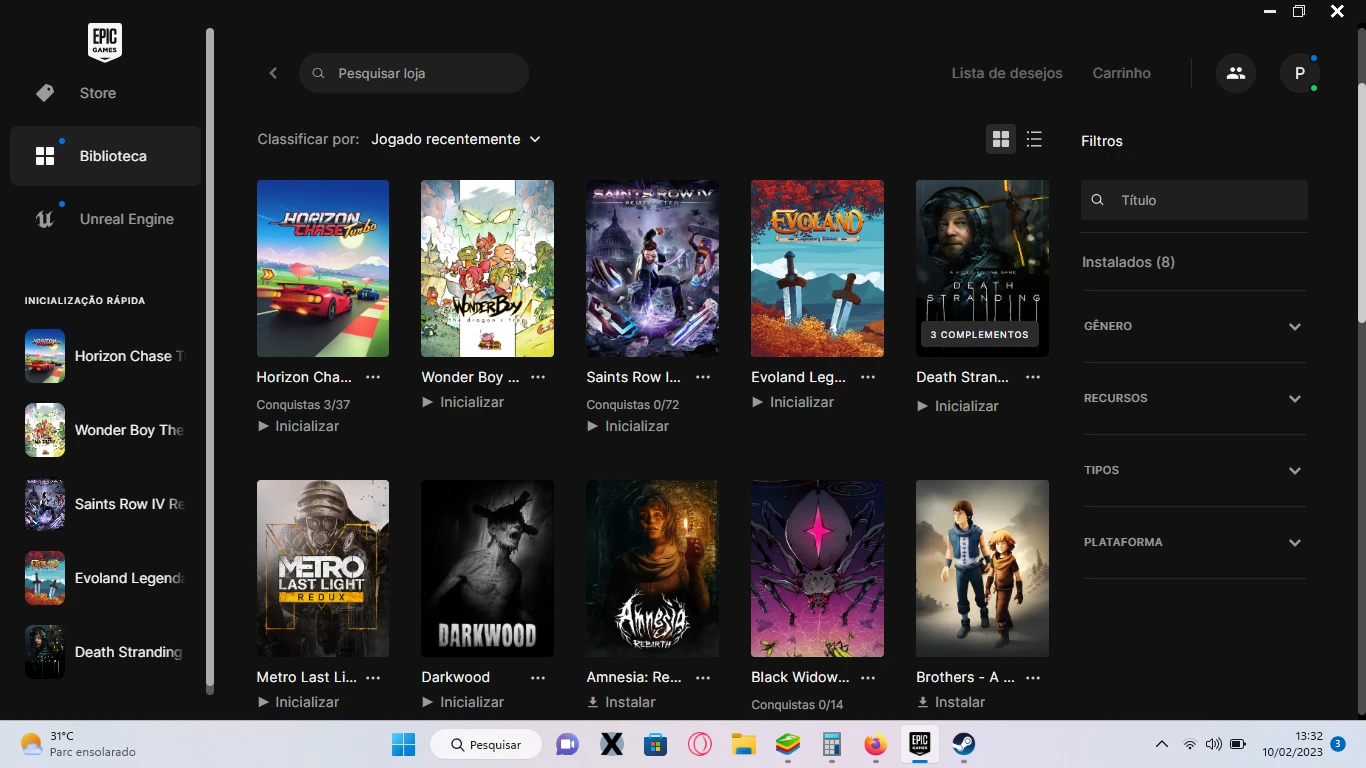This screenshot has width=1366, height=768.
Task: Open options menu for Evoland Legendary
Action: coord(868,377)
